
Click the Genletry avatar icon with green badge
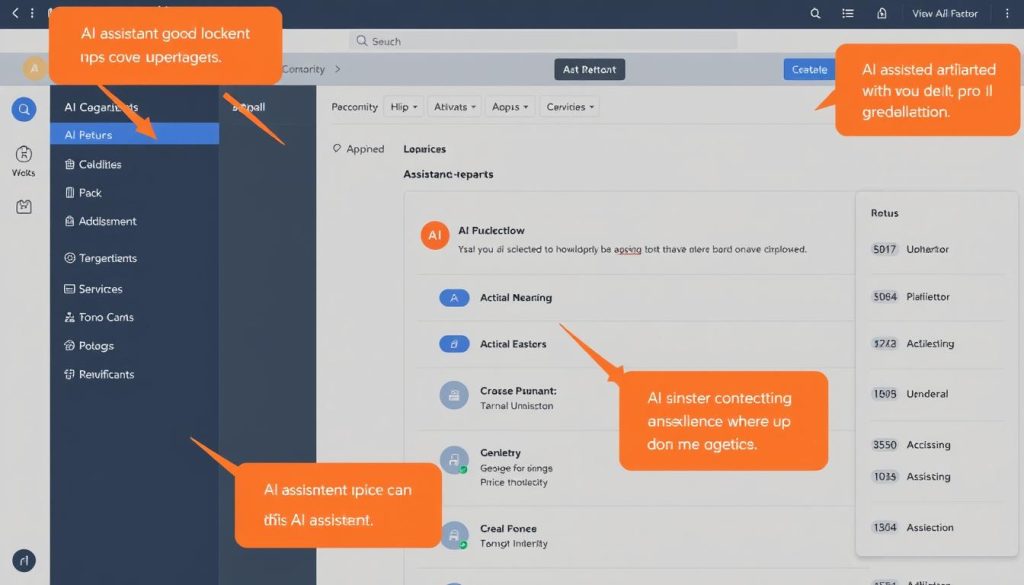454,460
